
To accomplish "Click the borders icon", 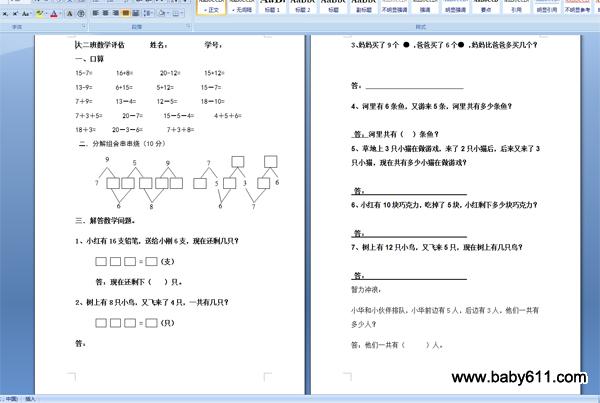I will (x=175, y=13).
